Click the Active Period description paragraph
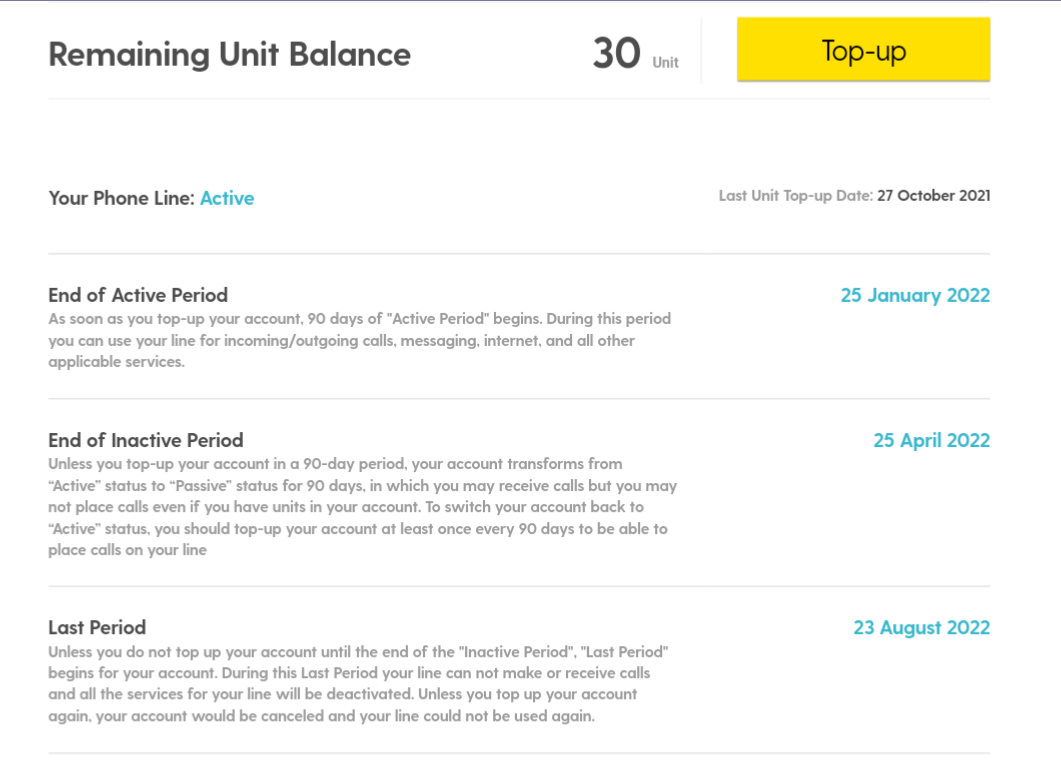1061x762 pixels. [359, 341]
